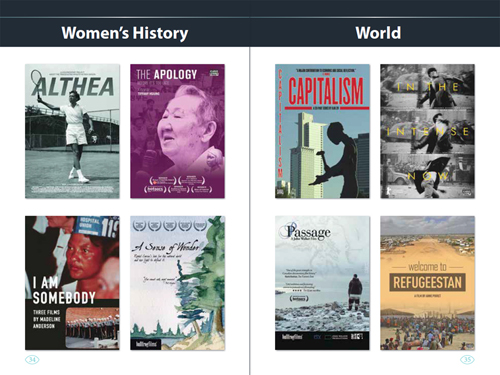Click page number 34 badge
The width and height of the screenshot is (500, 375).
[32, 360]
